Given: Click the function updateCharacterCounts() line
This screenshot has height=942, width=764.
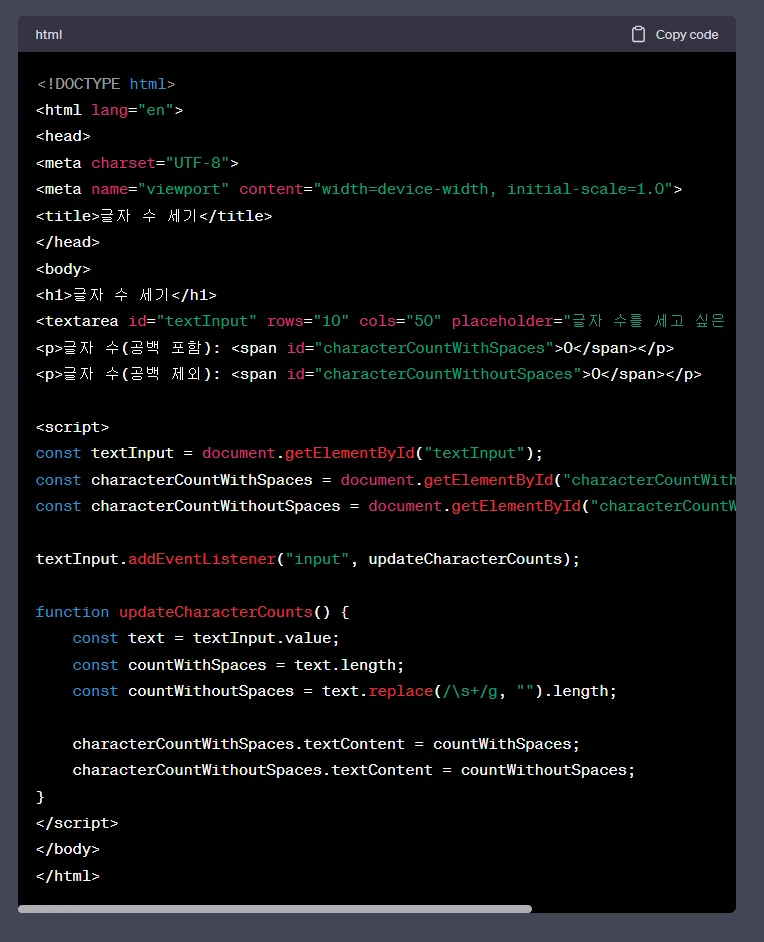Looking at the screenshot, I should coord(192,612).
